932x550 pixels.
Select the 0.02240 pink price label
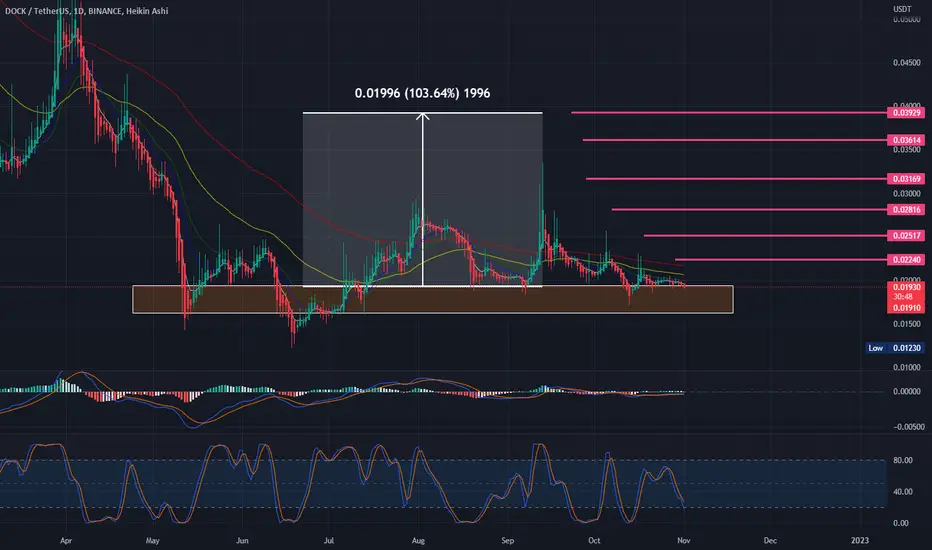pos(906,259)
